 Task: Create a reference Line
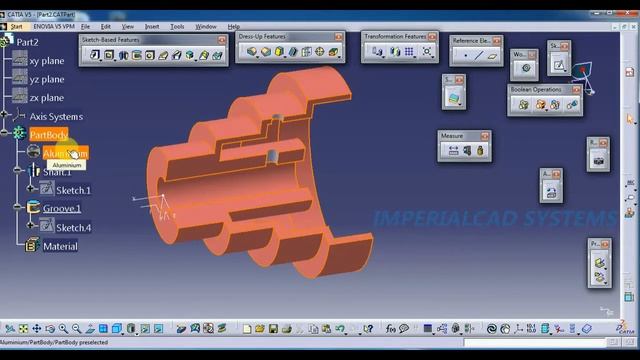pos(479,56)
